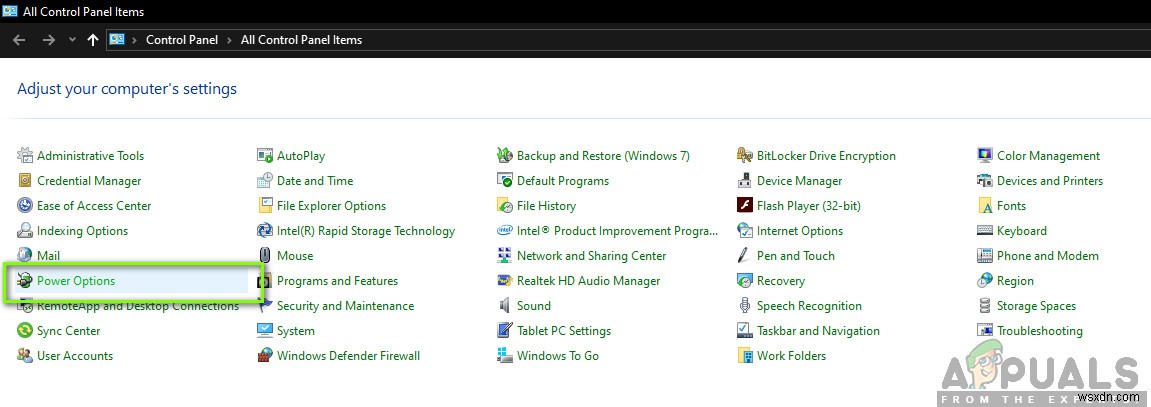
Task: Click the Control Panel breadcrumb item
Action: [x=183, y=40]
